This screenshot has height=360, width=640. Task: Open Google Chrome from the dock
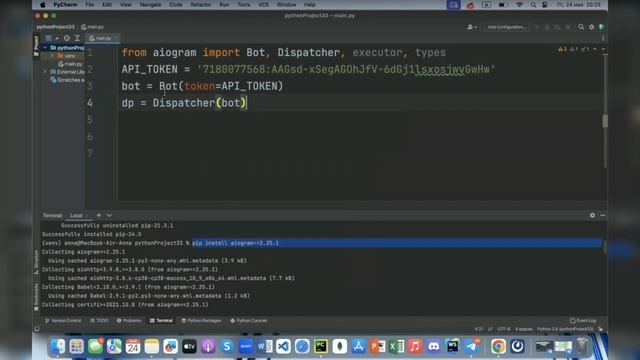(498, 346)
